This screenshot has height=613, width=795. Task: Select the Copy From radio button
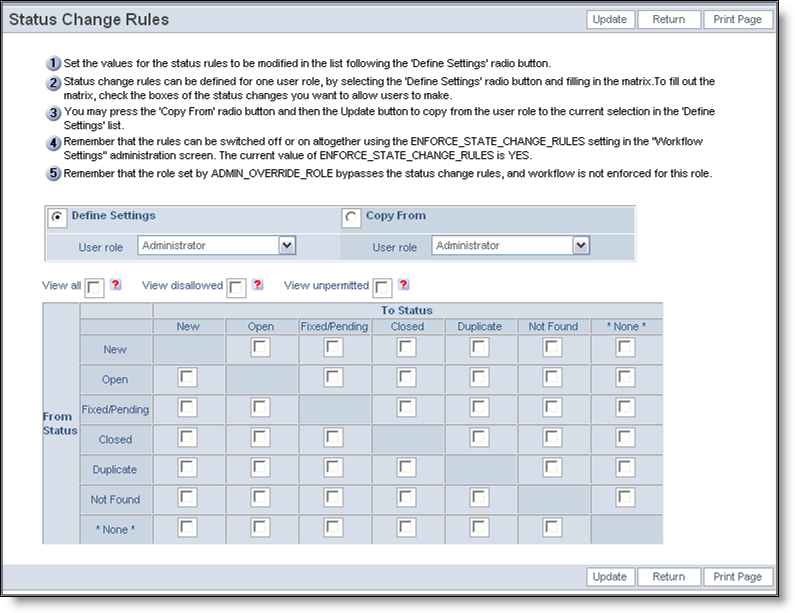pos(351,217)
